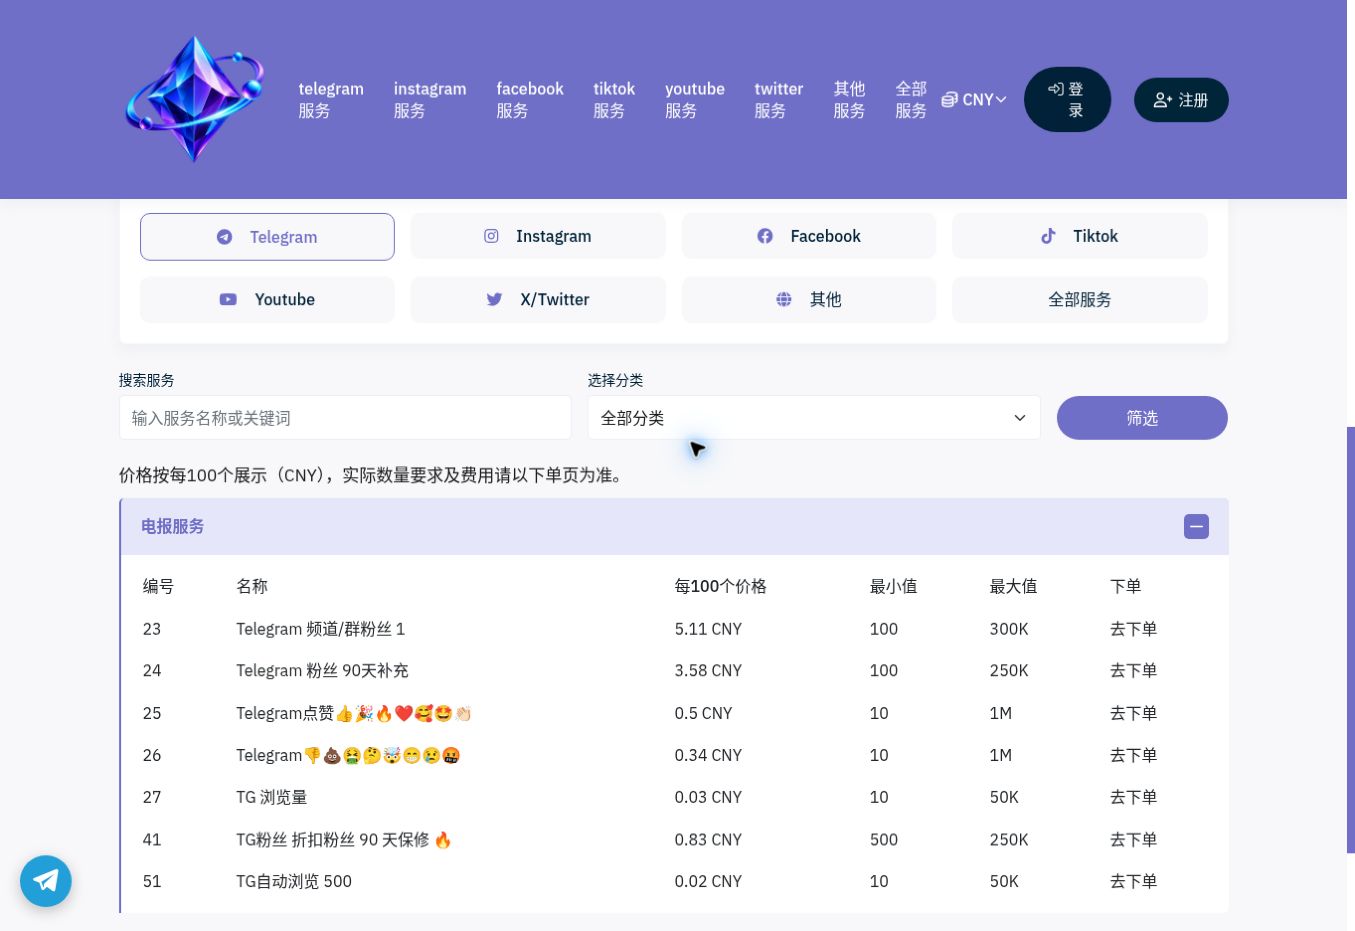Select the Instagram category tab
1355x931 pixels.
(538, 236)
